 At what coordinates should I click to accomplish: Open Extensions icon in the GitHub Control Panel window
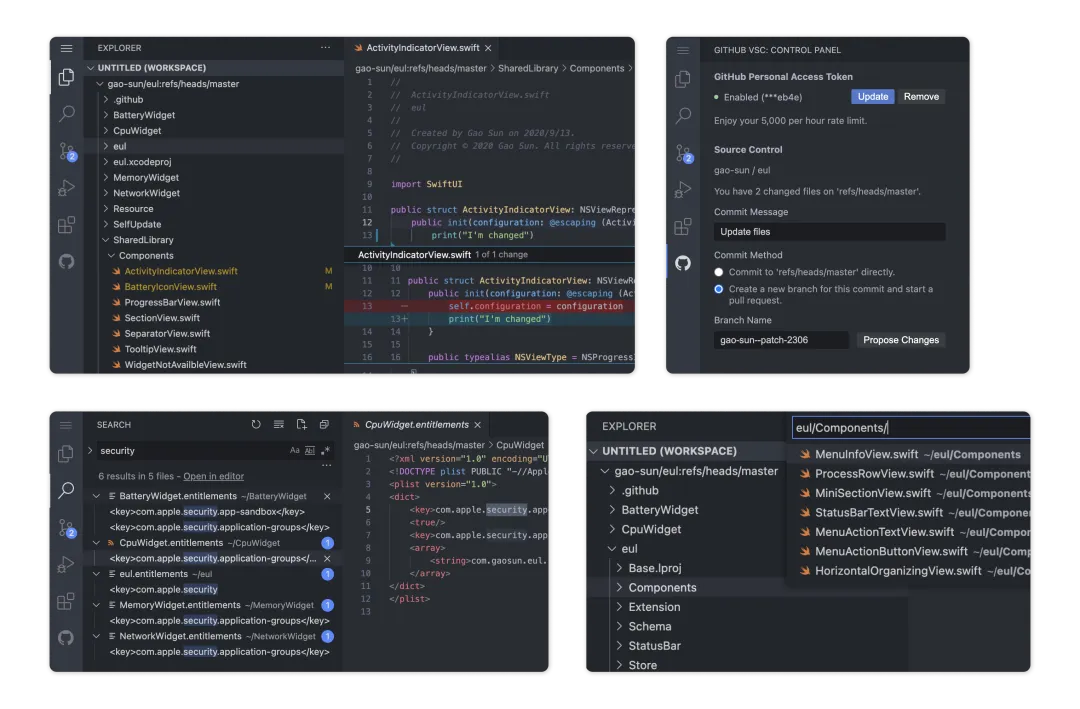(683, 227)
